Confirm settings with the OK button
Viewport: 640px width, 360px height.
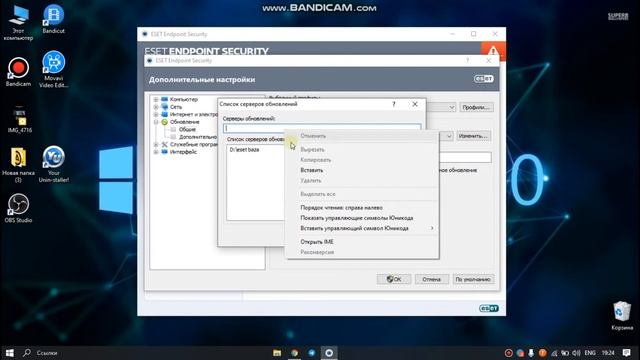[394, 279]
